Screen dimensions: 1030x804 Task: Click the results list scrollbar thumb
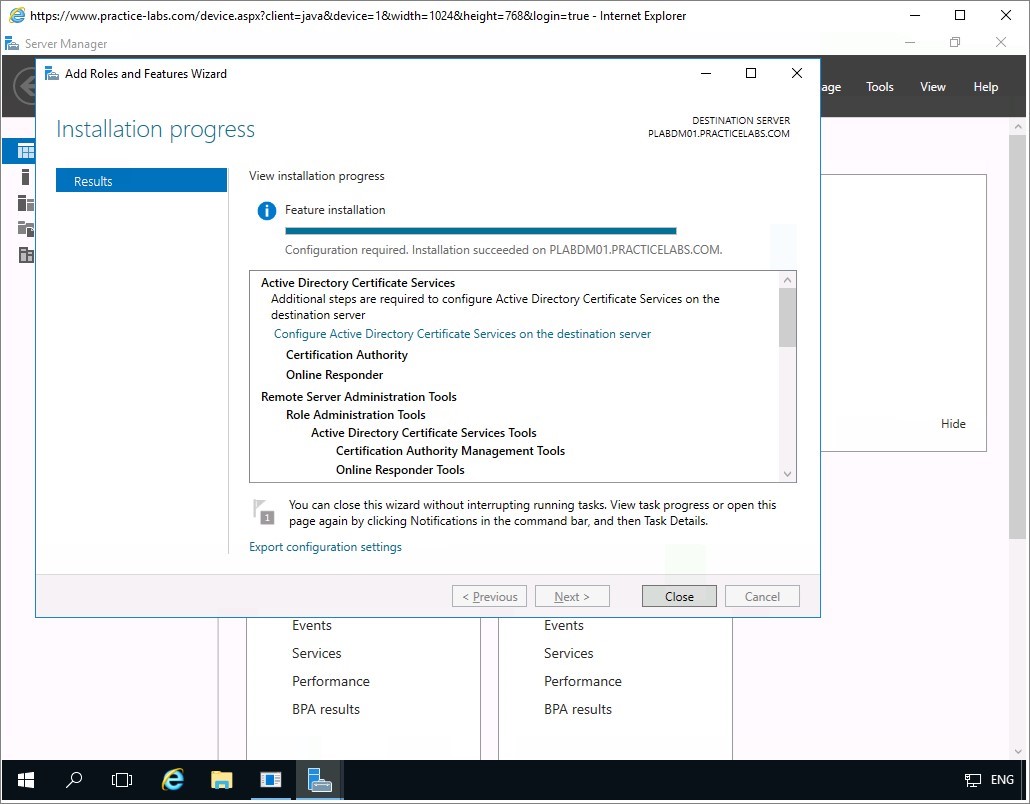[x=788, y=317]
